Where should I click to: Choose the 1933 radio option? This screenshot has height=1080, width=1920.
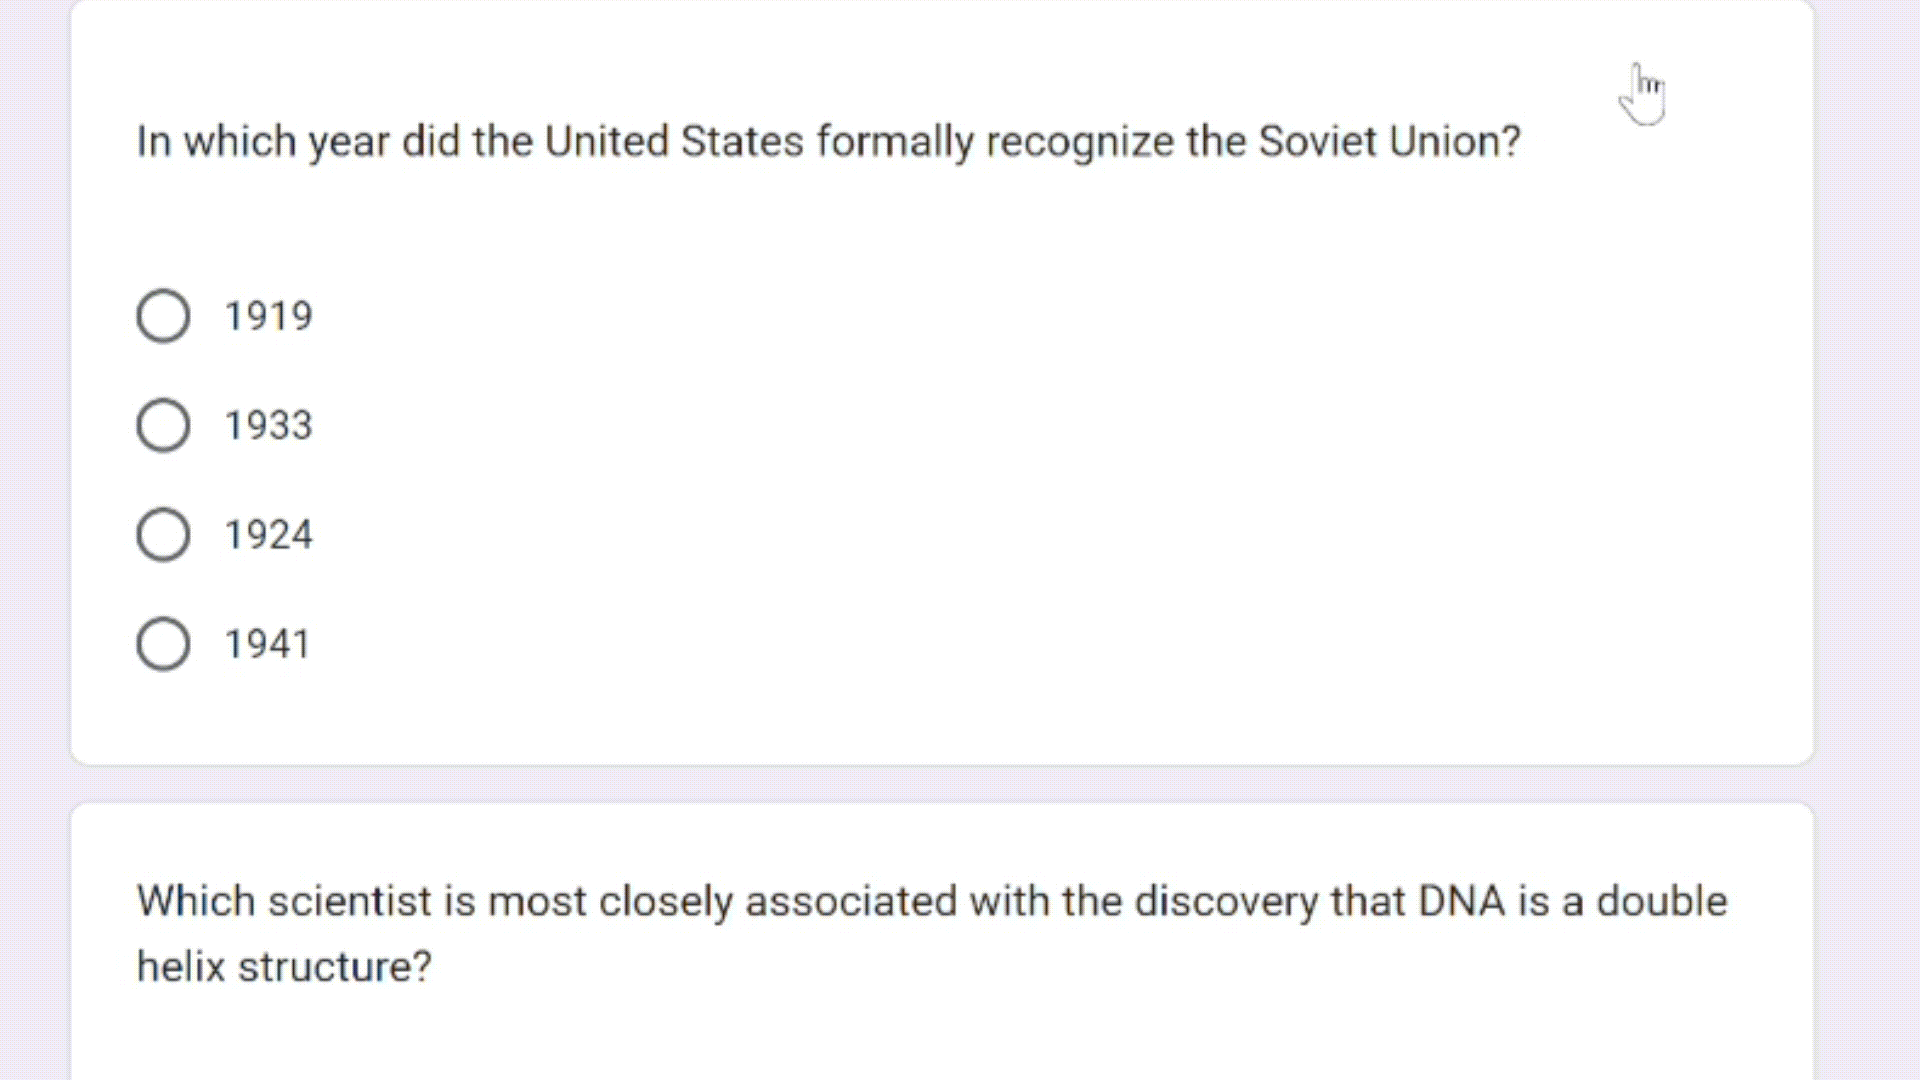pyautogui.click(x=163, y=425)
